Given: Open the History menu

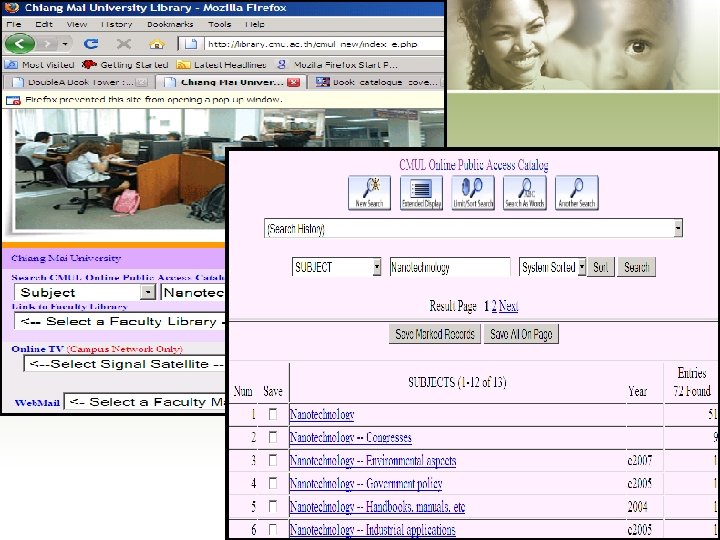Looking at the screenshot, I should point(116,24).
